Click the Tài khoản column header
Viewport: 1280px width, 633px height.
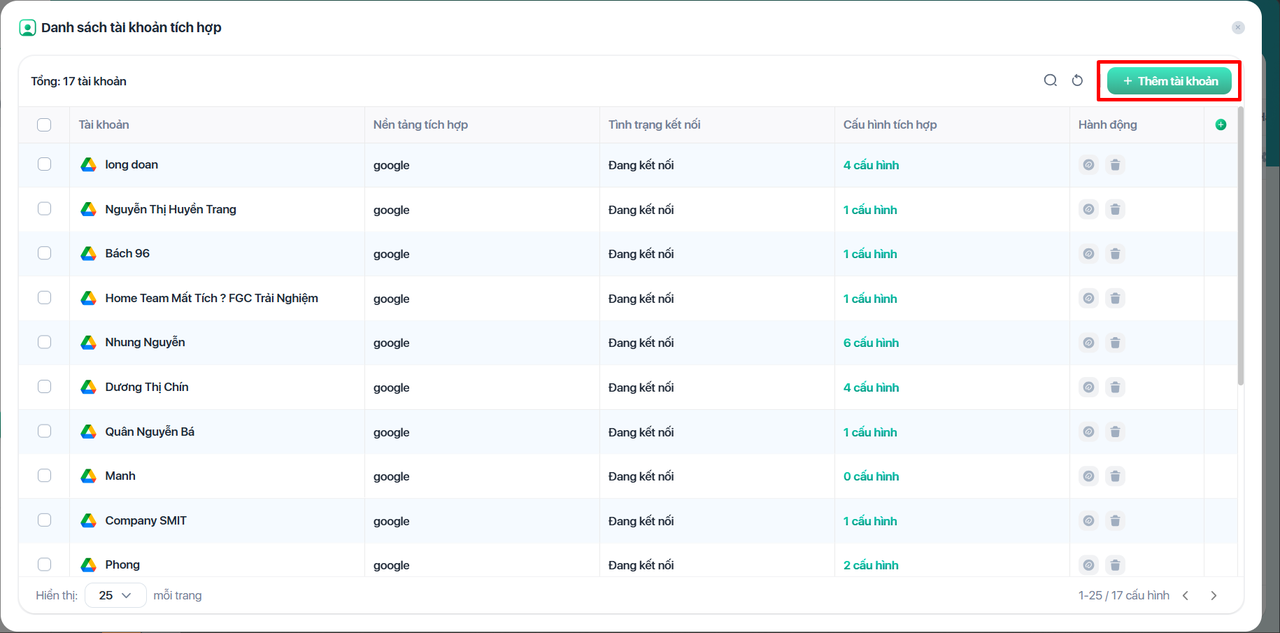coord(104,125)
